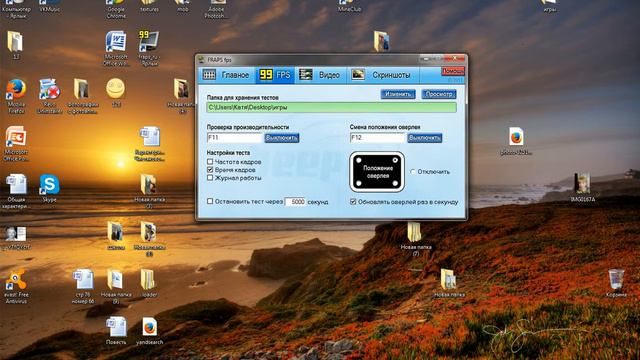The image size is (640, 360).
Task: Click Выключить next to the F12 hotkey
Action: (424, 138)
